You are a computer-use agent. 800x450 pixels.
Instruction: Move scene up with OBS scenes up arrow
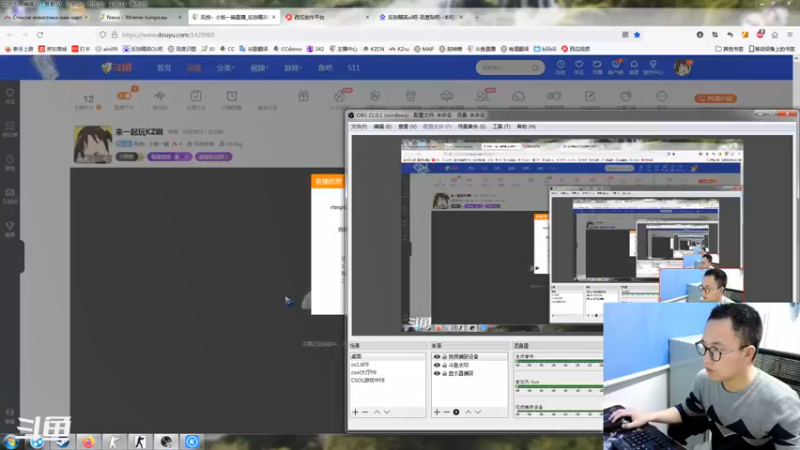point(377,412)
